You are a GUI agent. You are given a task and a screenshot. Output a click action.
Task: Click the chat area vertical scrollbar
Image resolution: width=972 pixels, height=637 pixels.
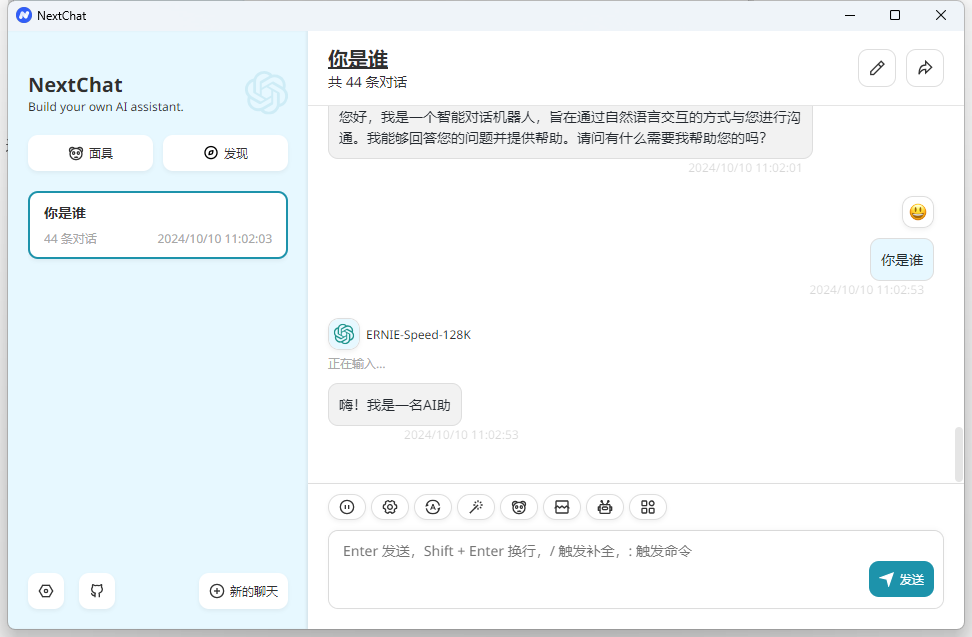pos(958,454)
